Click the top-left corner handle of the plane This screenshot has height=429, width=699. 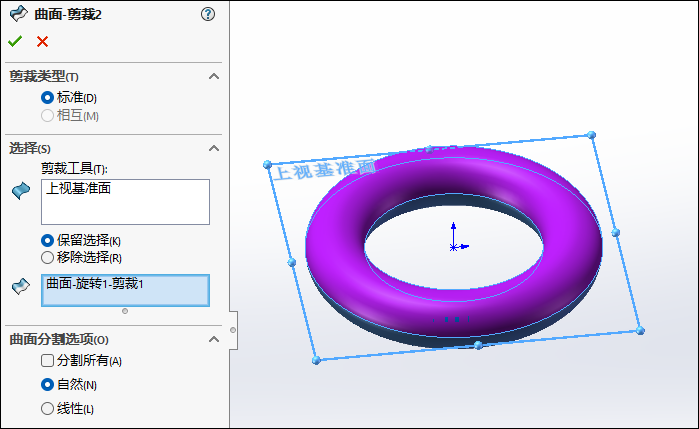[267, 165]
